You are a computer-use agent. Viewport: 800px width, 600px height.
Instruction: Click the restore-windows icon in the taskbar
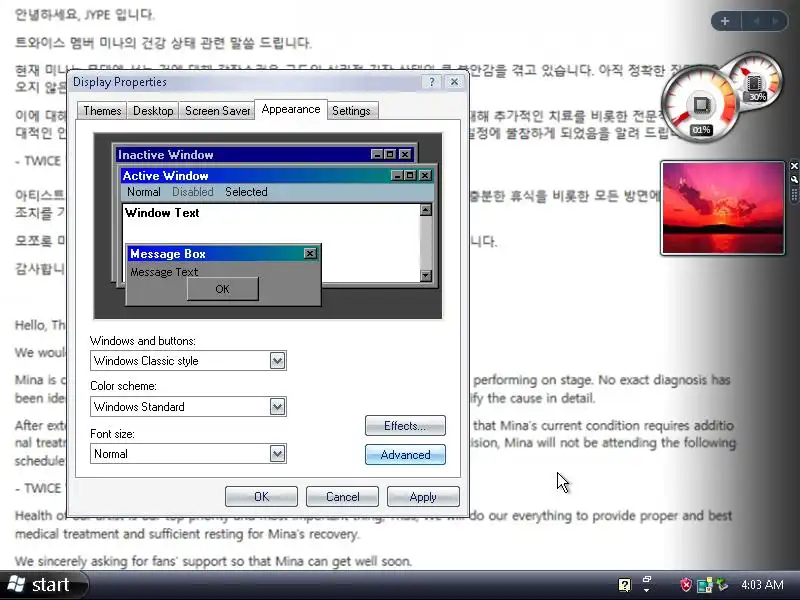[647, 580]
